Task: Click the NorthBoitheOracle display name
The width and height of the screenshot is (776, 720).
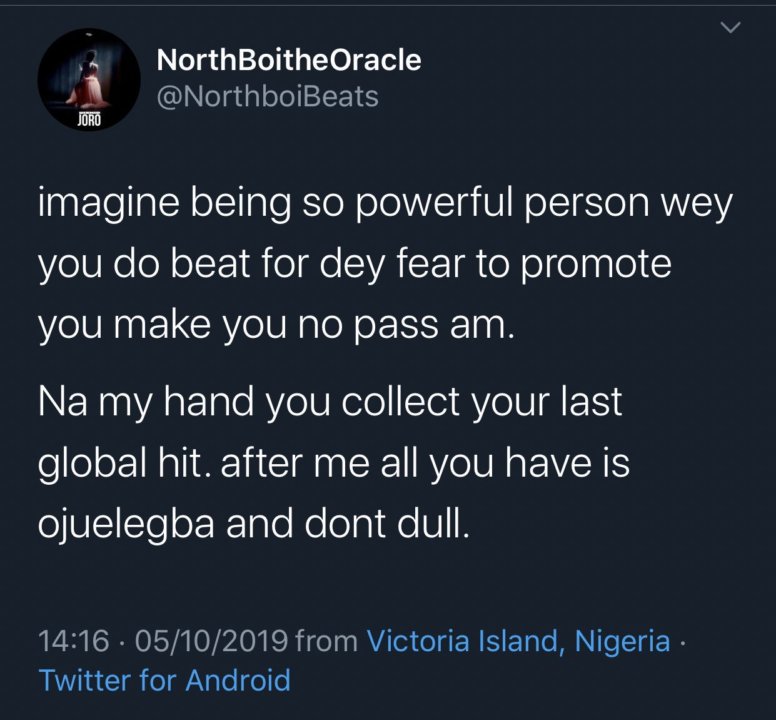Action: point(289,60)
